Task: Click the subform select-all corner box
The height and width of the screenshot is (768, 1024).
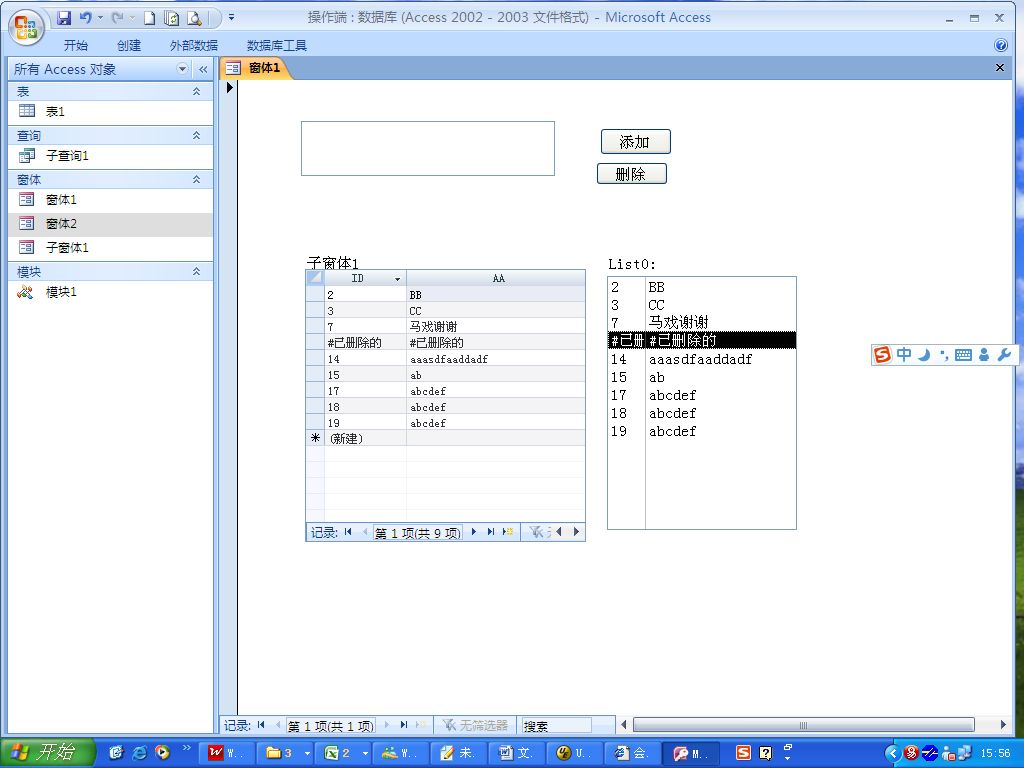Action: point(315,278)
